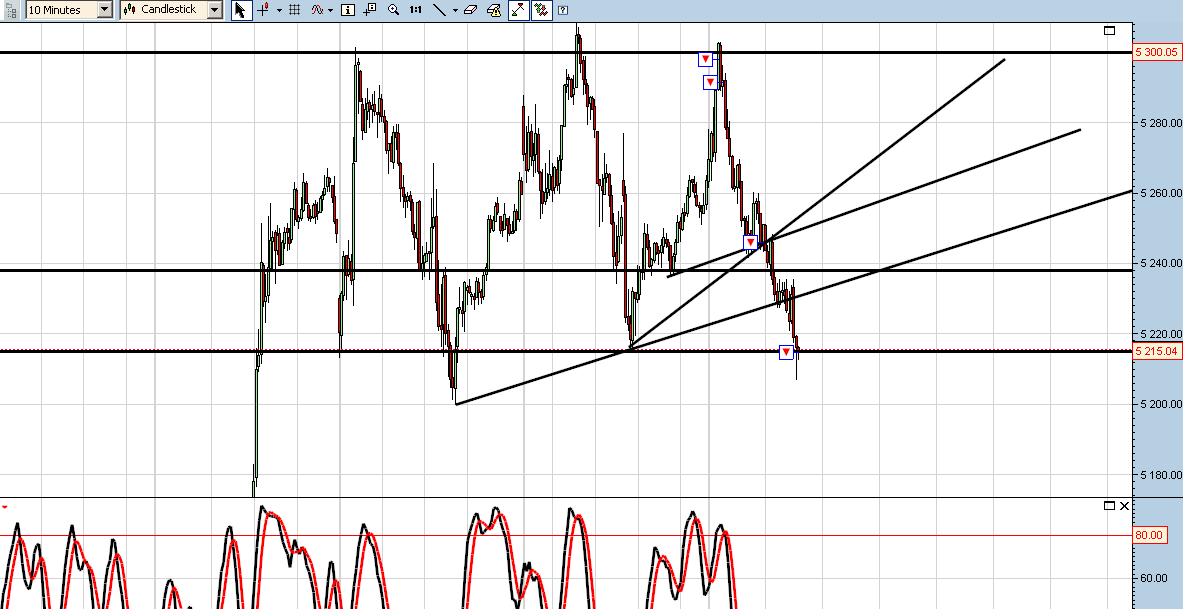Maximize the oscillator indicator pane
1183x609 pixels.
coord(1109,506)
